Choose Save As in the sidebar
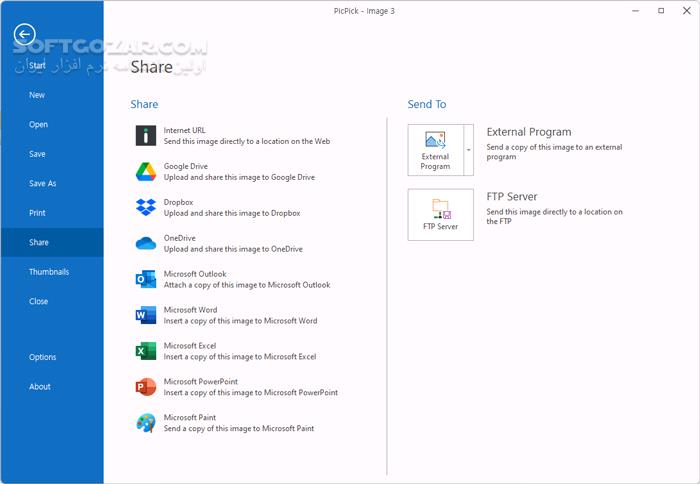The width and height of the screenshot is (700, 484). coord(43,184)
